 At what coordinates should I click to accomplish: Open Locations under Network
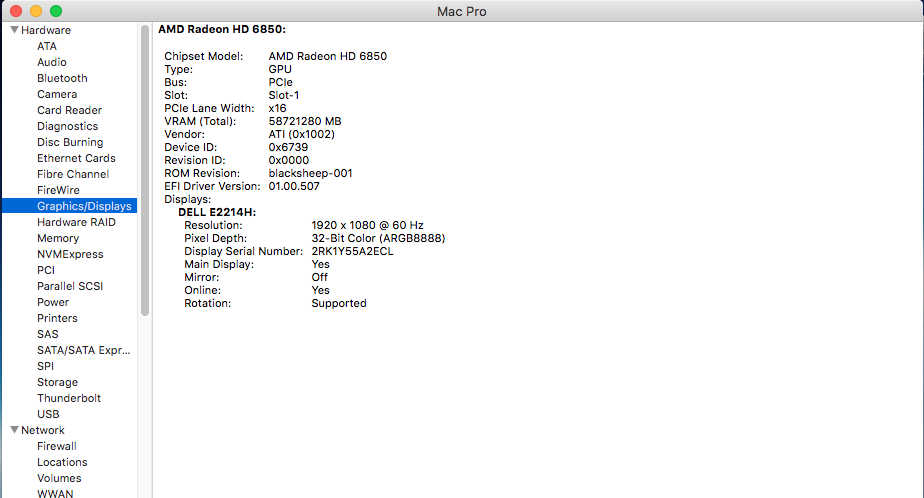[62, 462]
